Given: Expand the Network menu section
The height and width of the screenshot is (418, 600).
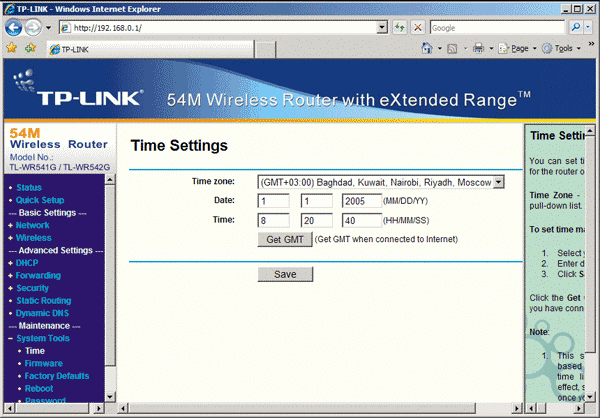Looking at the screenshot, I should (32, 225).
